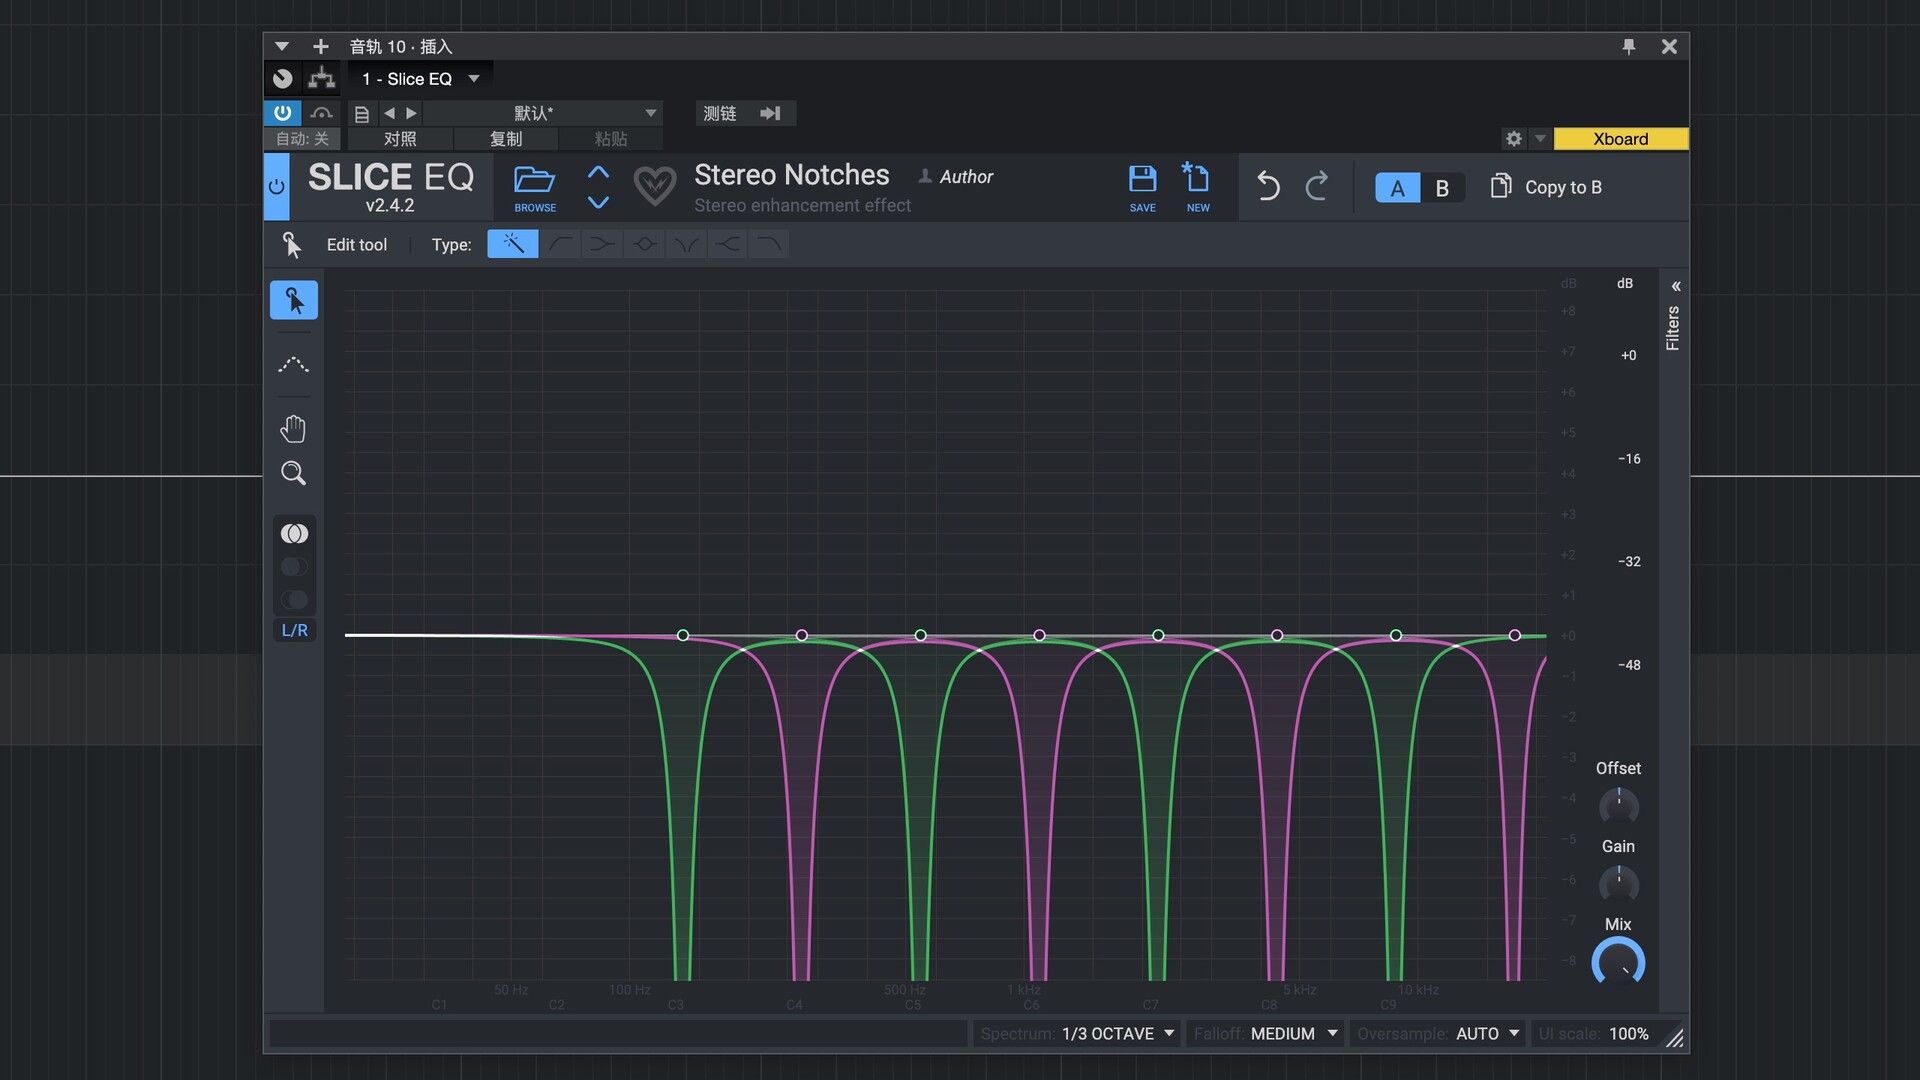Go to next host preset arrow
The image size is (1920, 1080).
(411, 114)
